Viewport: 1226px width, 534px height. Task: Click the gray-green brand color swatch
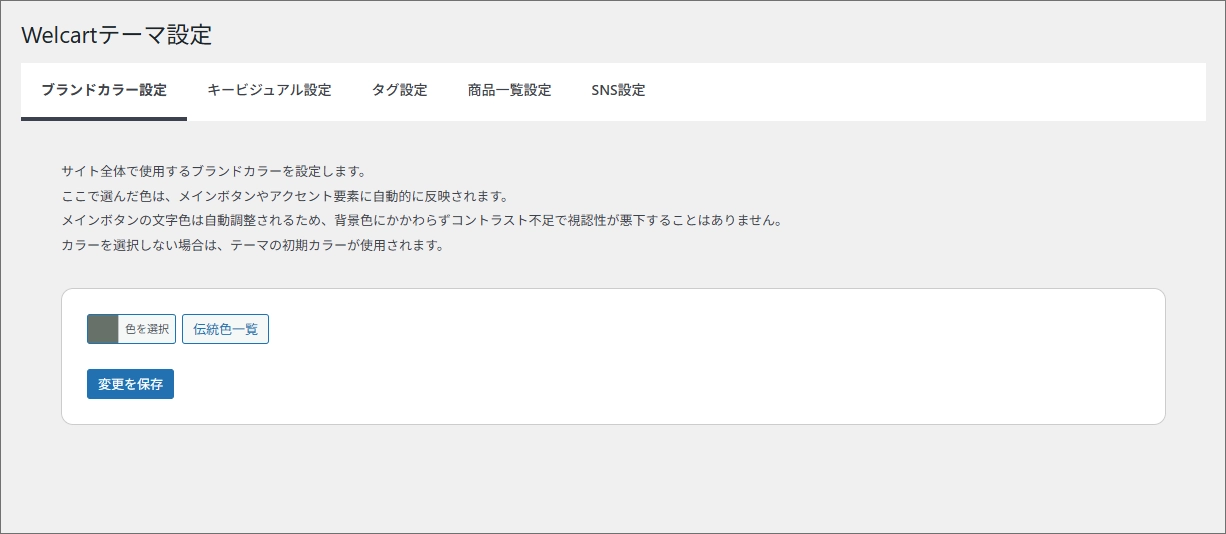click(x=103, y=329)
